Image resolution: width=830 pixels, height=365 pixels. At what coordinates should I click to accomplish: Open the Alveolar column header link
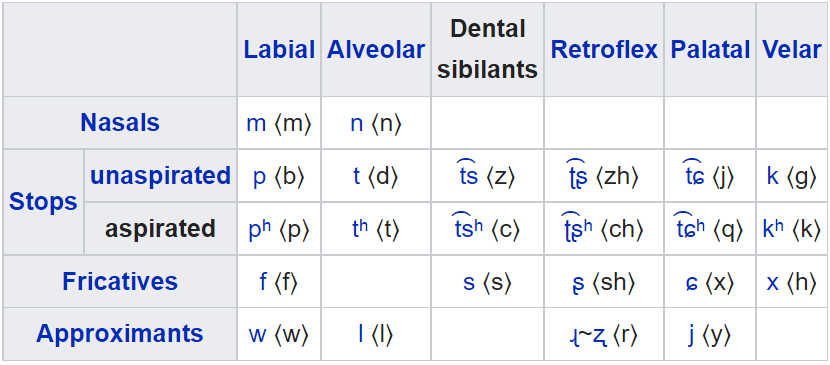coord(376,50)
